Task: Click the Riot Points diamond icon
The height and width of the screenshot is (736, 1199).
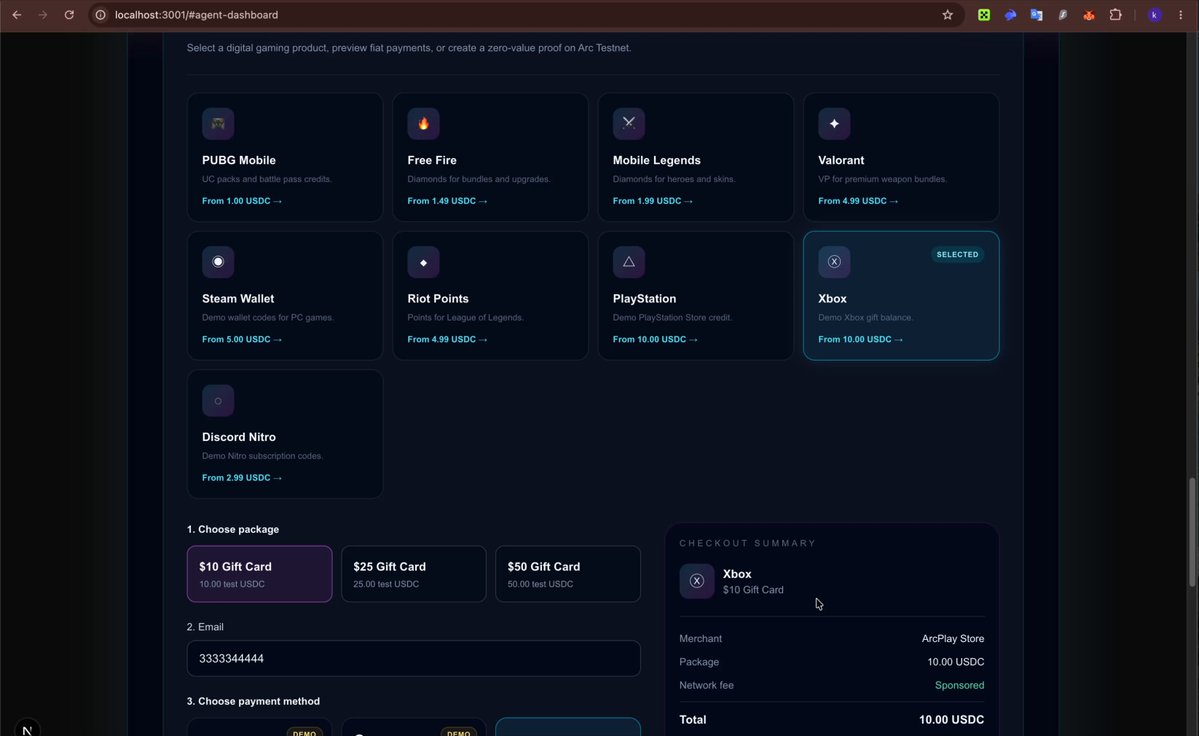Action: pyautogui.click(x=424, y=262)
